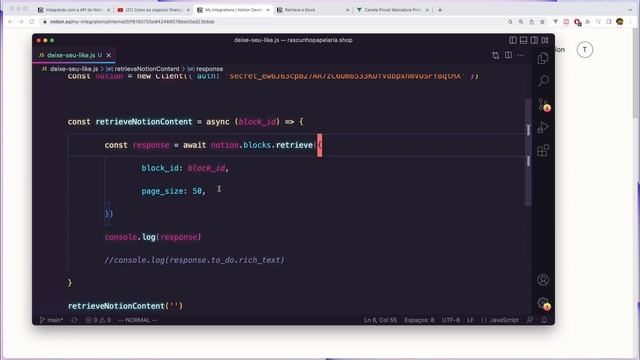Click Ln 6, Col 55 in status bar
The image size is (640, 360).
point(380,320)
